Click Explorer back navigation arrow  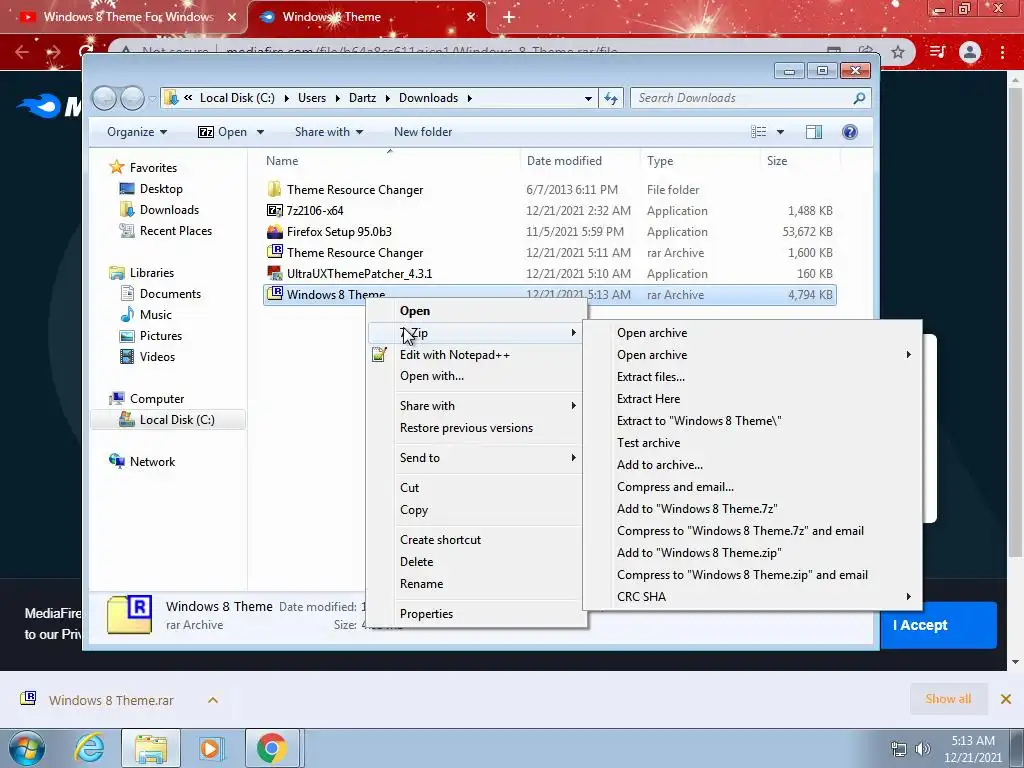coord(104,99)
